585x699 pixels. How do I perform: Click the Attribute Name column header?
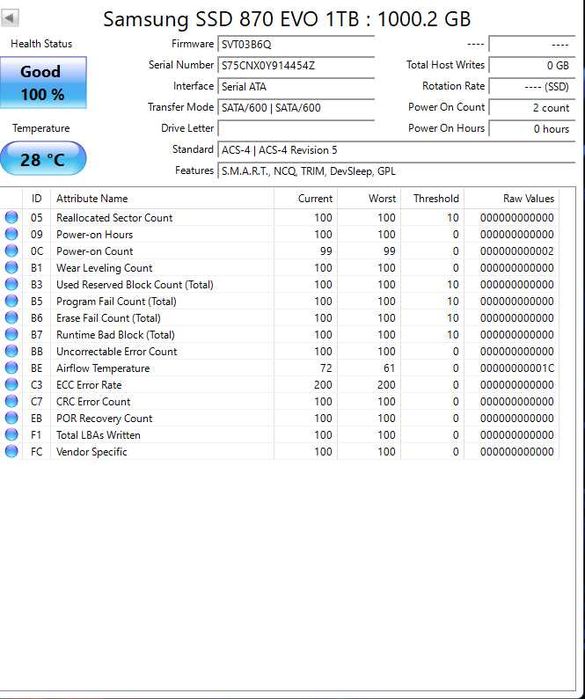[162, 198]
